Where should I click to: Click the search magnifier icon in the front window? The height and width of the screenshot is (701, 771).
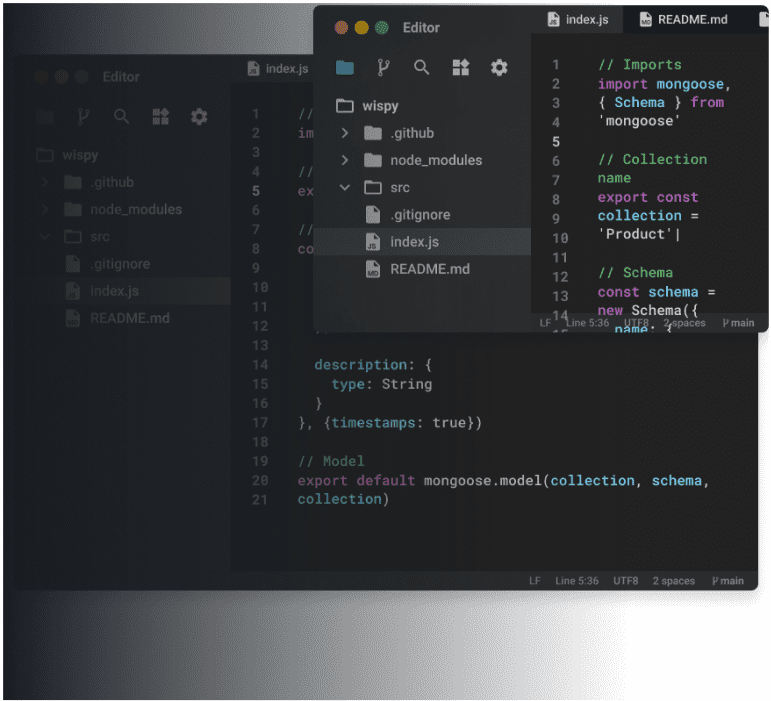coord(422,68)
